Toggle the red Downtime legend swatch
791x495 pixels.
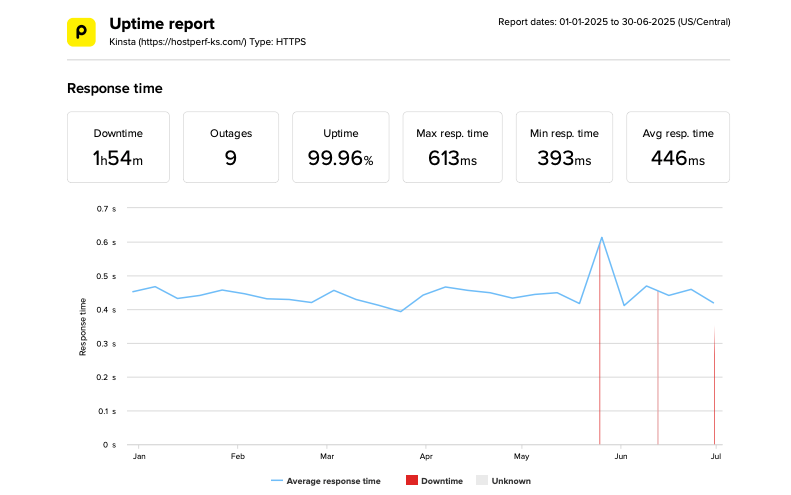[x=410, y=481]
